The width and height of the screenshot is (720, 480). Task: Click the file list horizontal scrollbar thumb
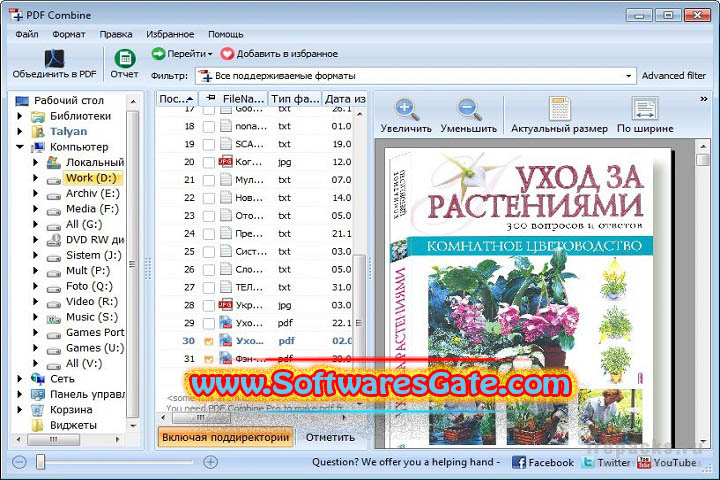pyautogui.click(x=201, y=418)
